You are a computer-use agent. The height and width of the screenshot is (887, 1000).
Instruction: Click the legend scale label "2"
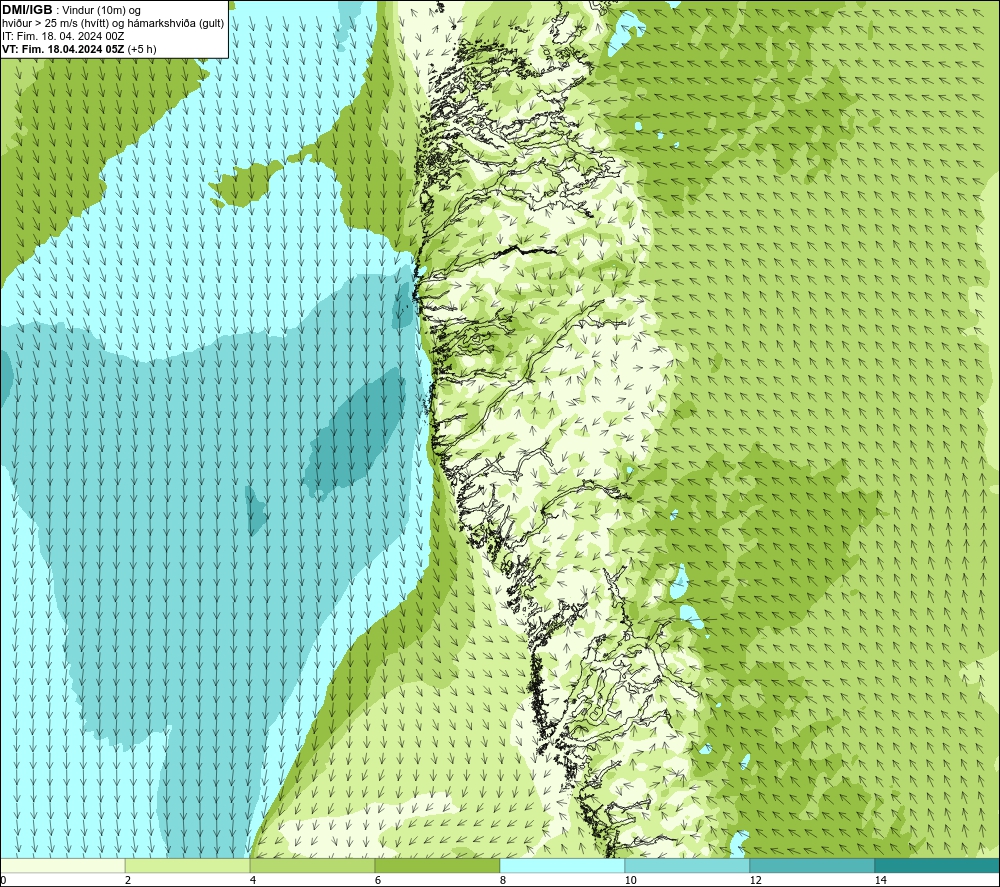point(128,880)
